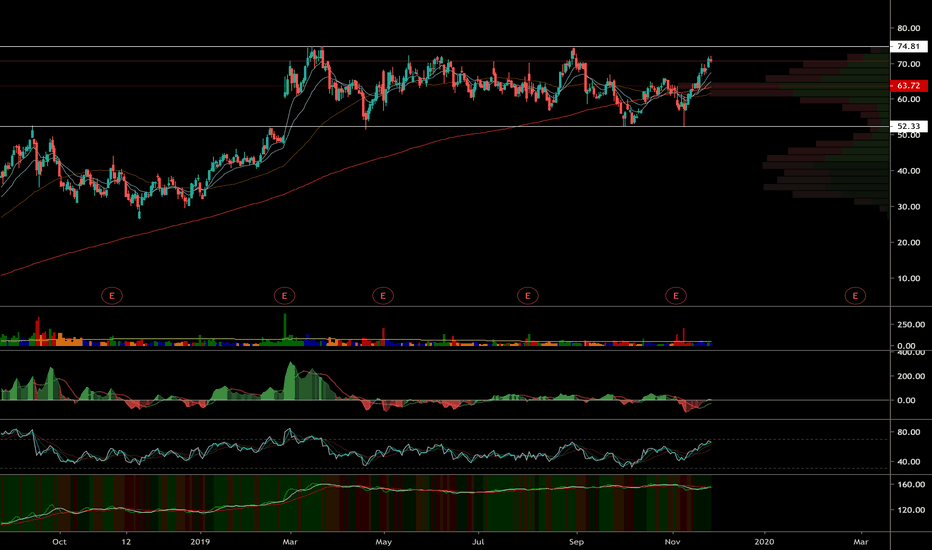
Task: Click the 120.00 label in bottom pane
Action: pyautogui.click(x=911, y=510)
